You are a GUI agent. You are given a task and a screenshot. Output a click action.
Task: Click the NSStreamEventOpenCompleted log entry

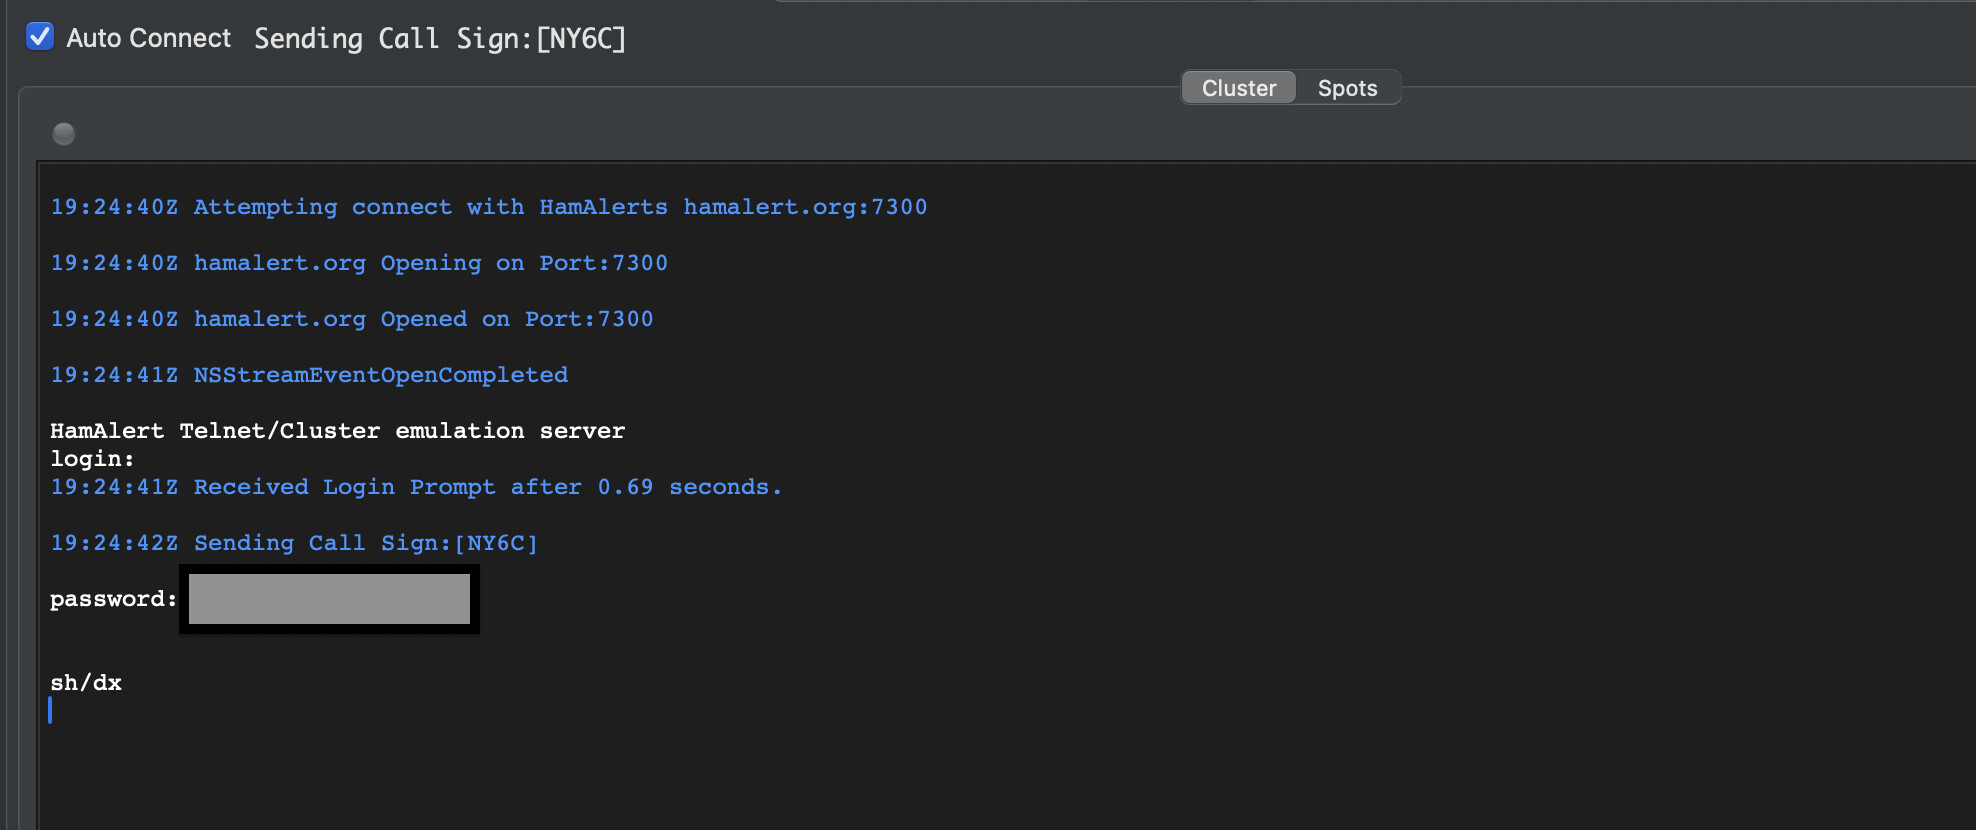[x=380, y=375]
